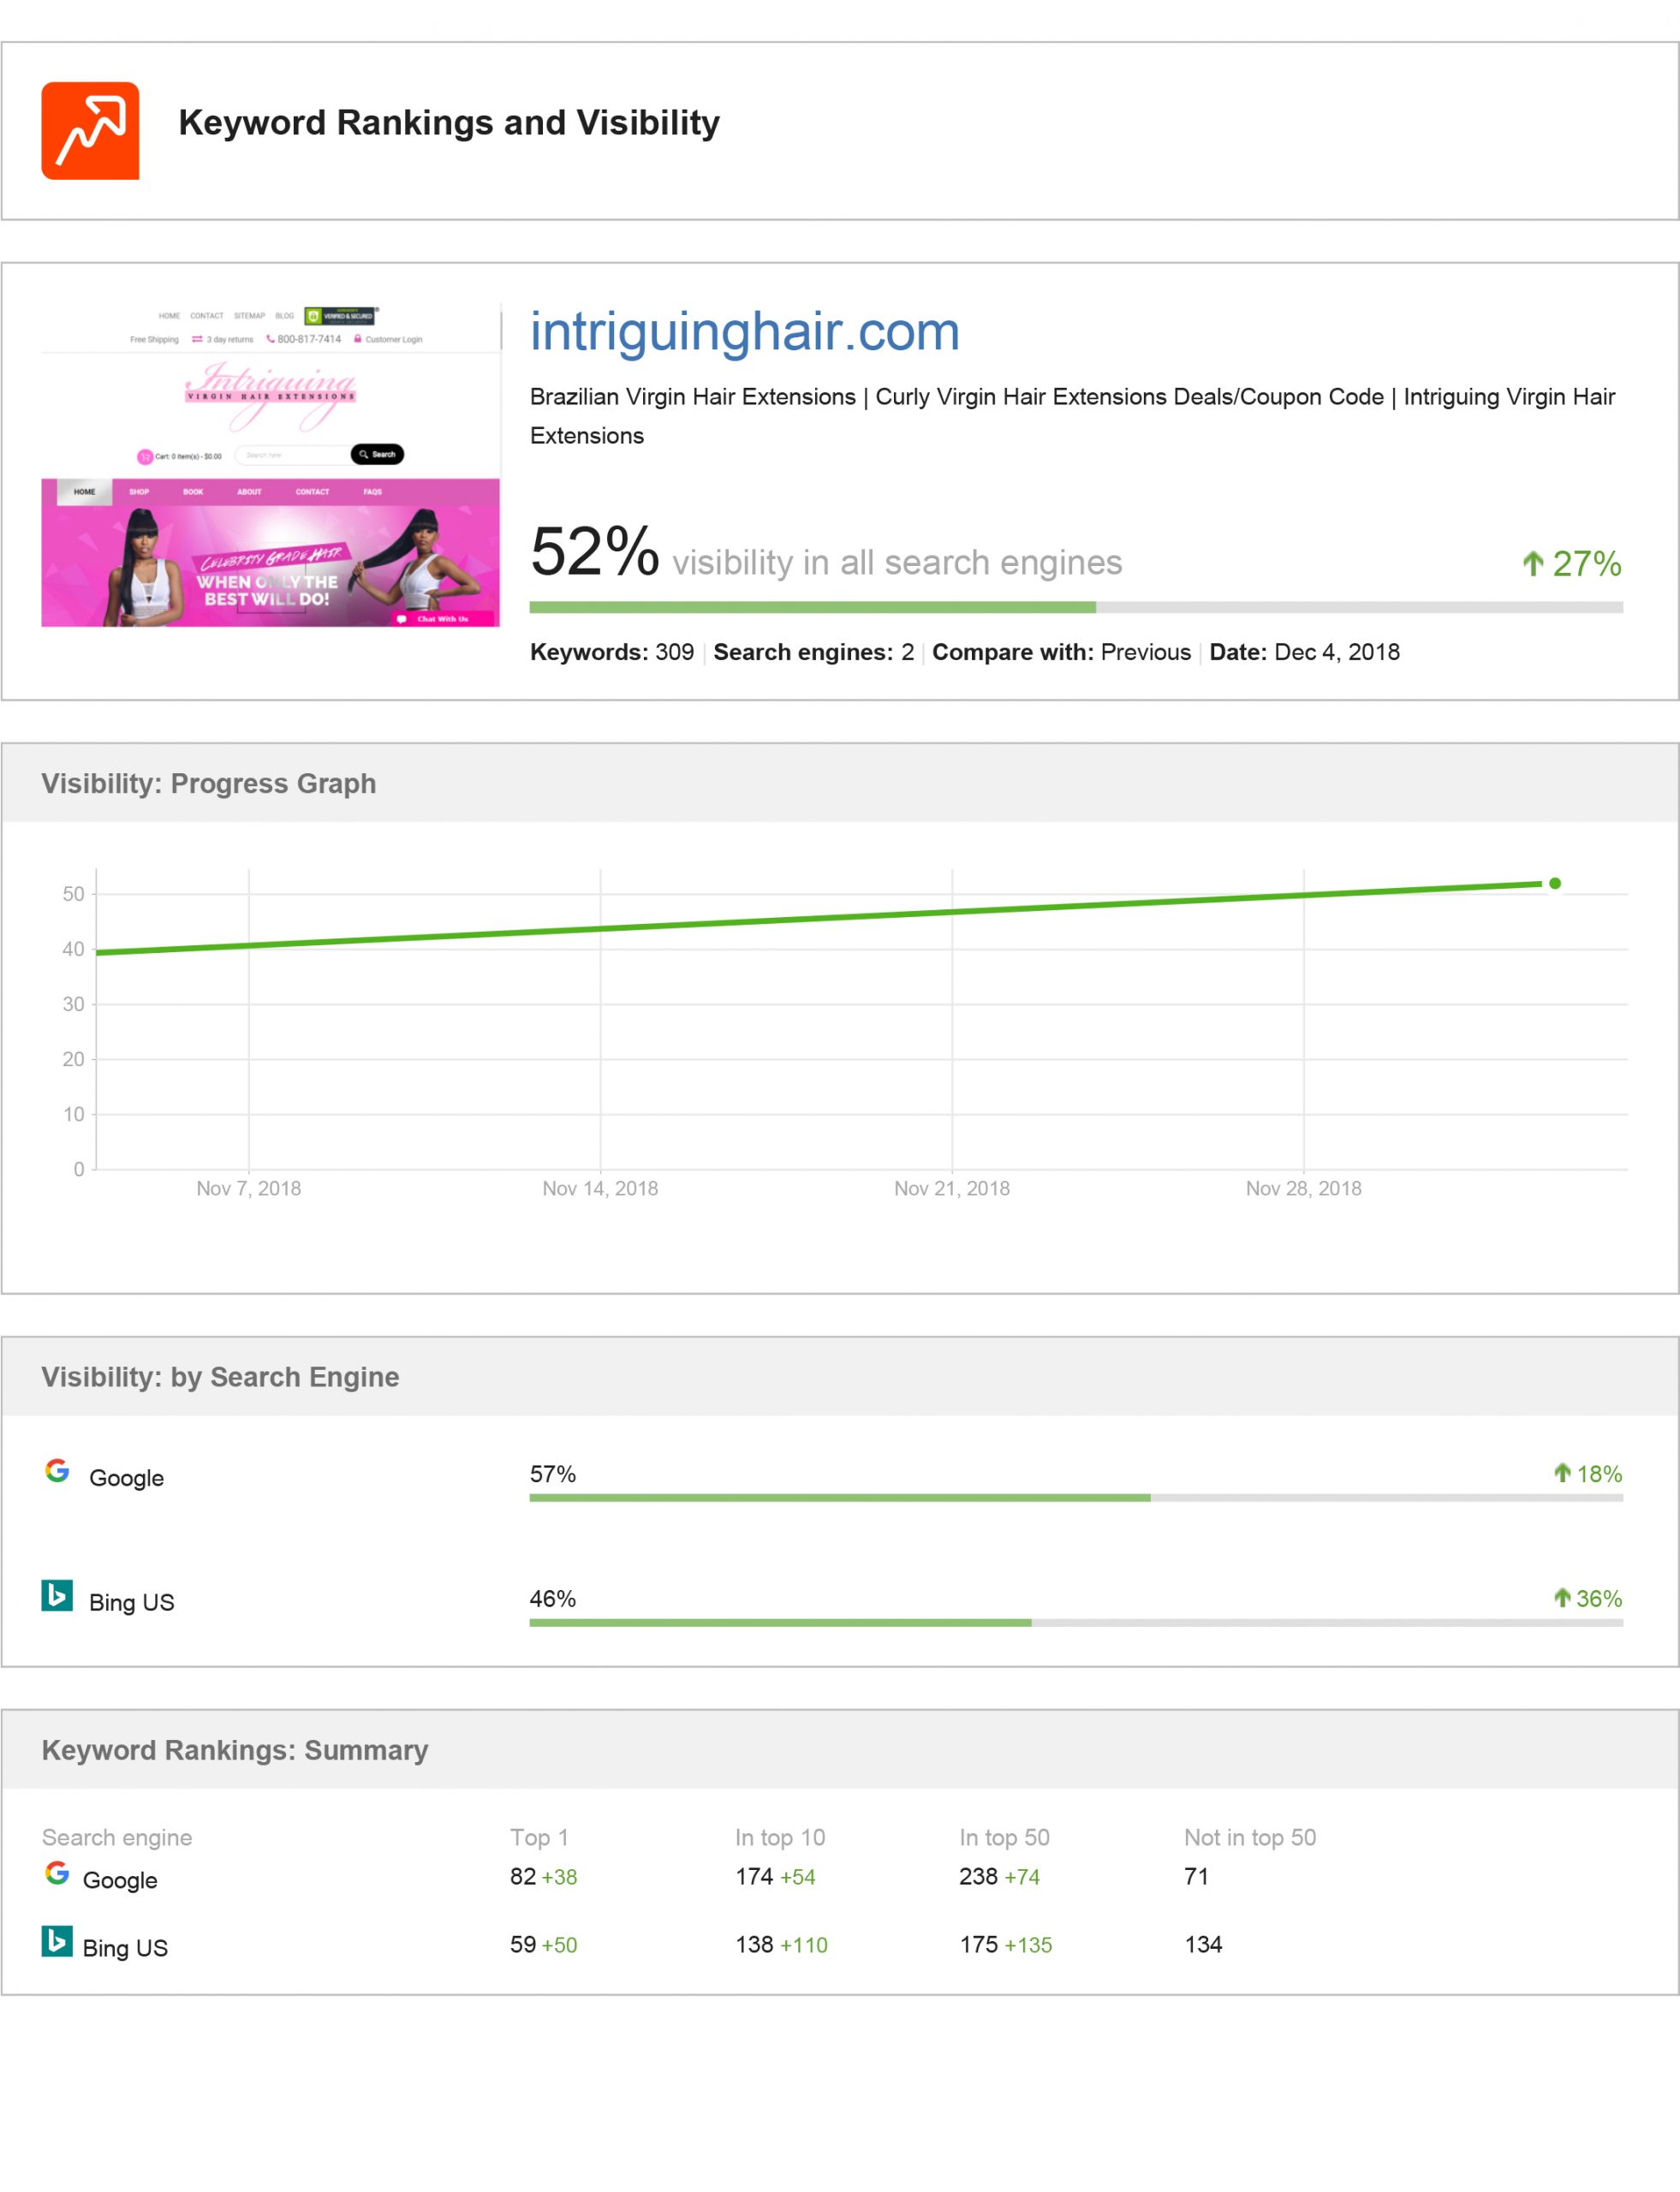The image size is (1680, 2192).
Task: Click the orange rank tracker logo icon
Action: (90, 131)
